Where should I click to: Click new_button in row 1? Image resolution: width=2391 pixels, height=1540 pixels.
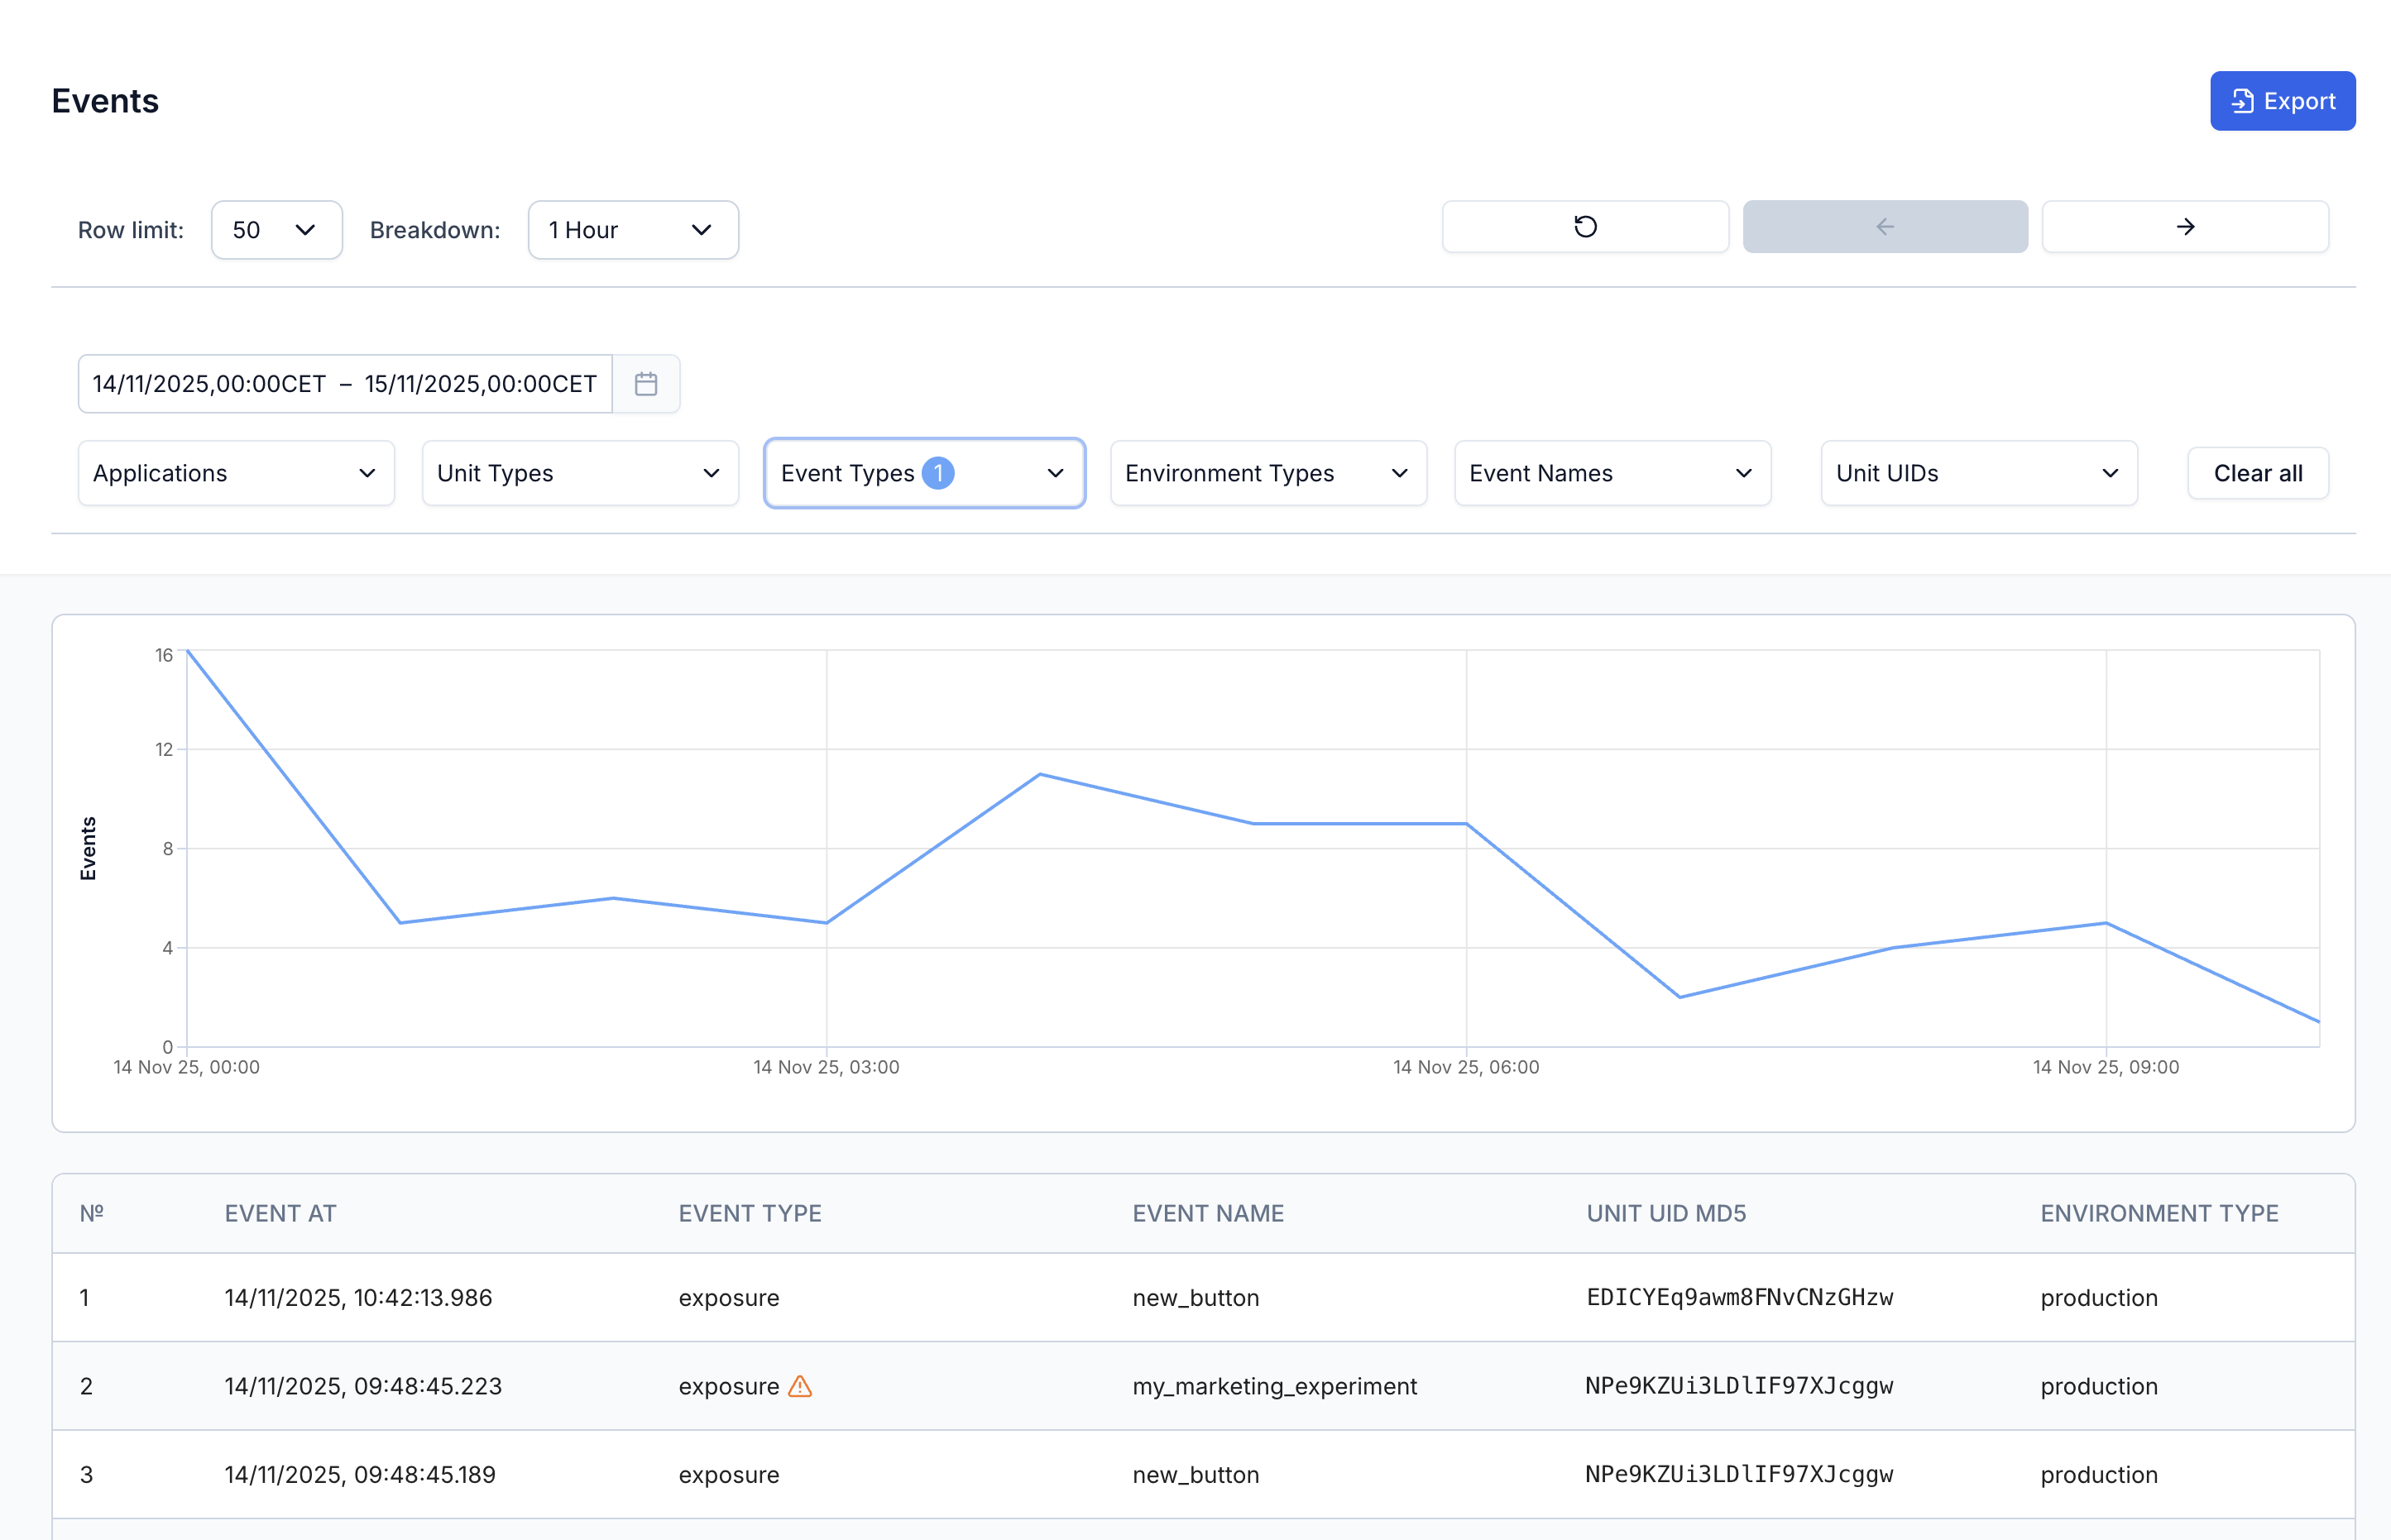pos(1195,1298)
